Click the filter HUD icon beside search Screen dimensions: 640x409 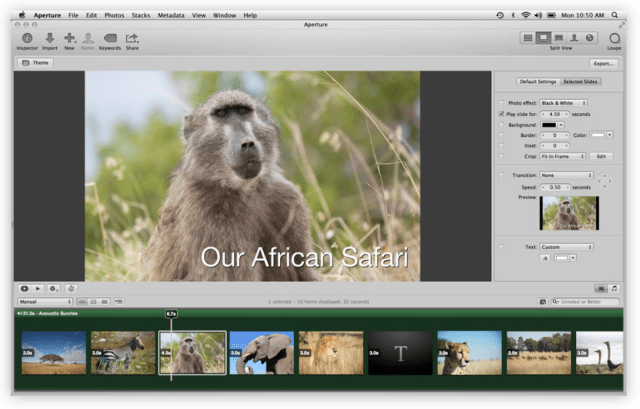click(542, 302)
